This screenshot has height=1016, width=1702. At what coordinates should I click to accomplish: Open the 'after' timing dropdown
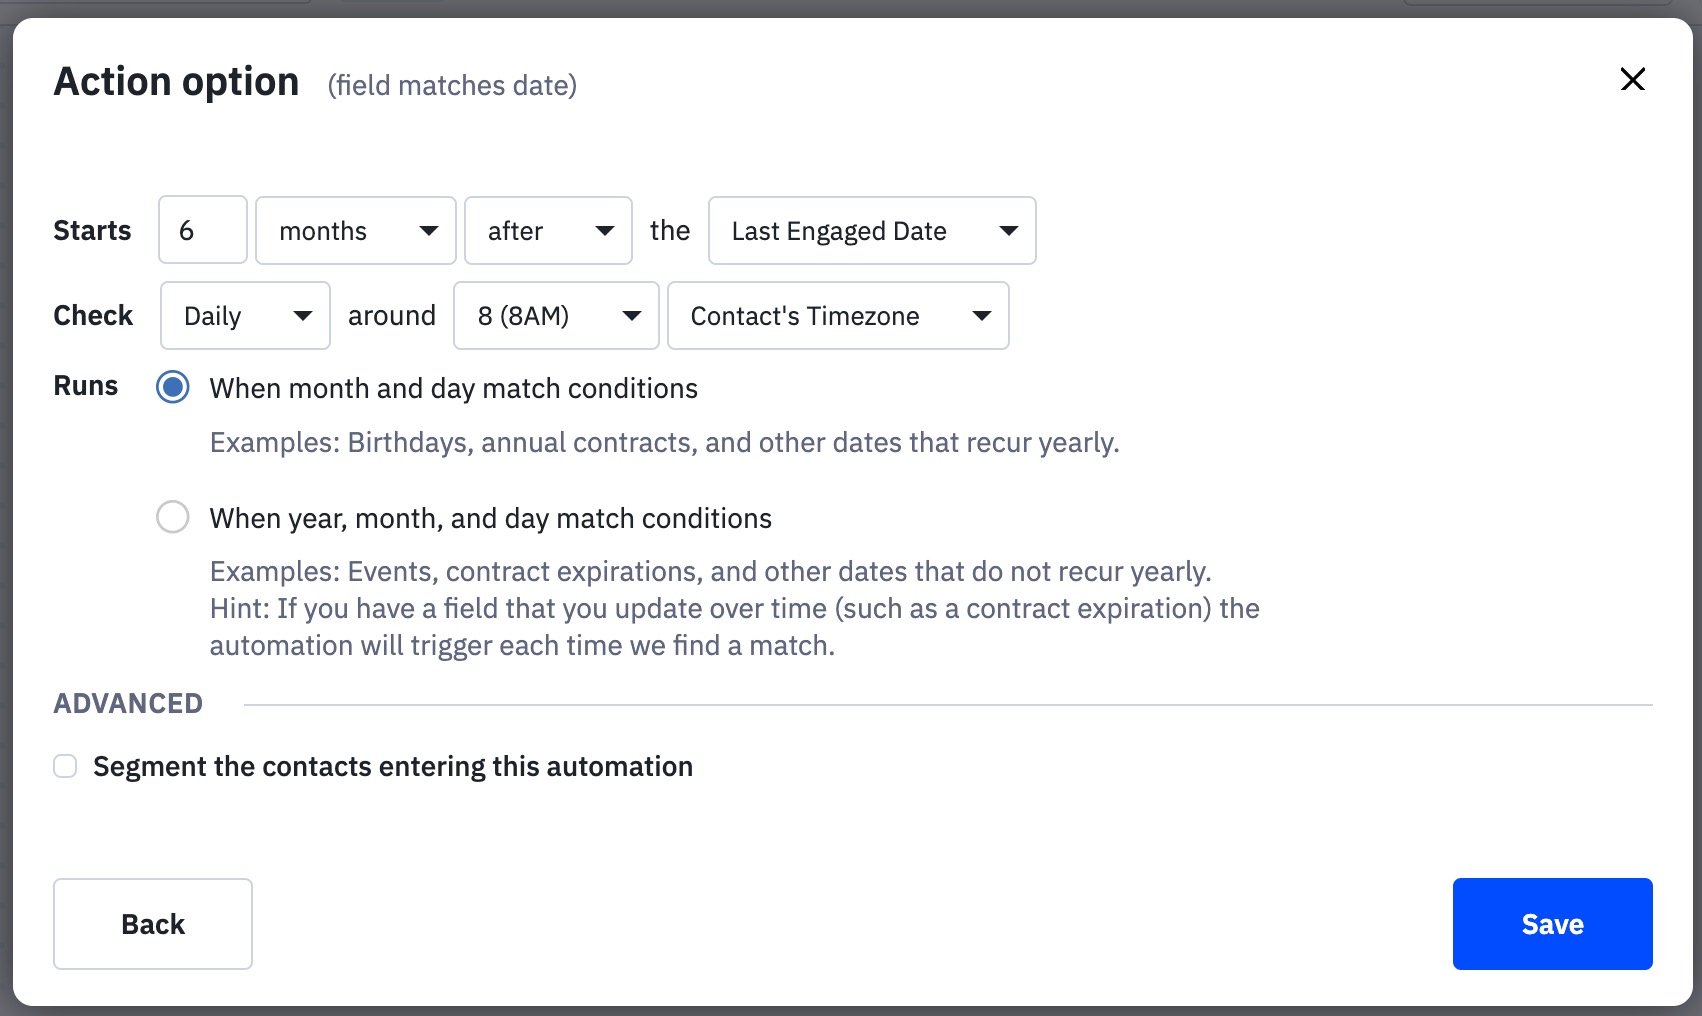pyautogui.click(x=548, y=231)
